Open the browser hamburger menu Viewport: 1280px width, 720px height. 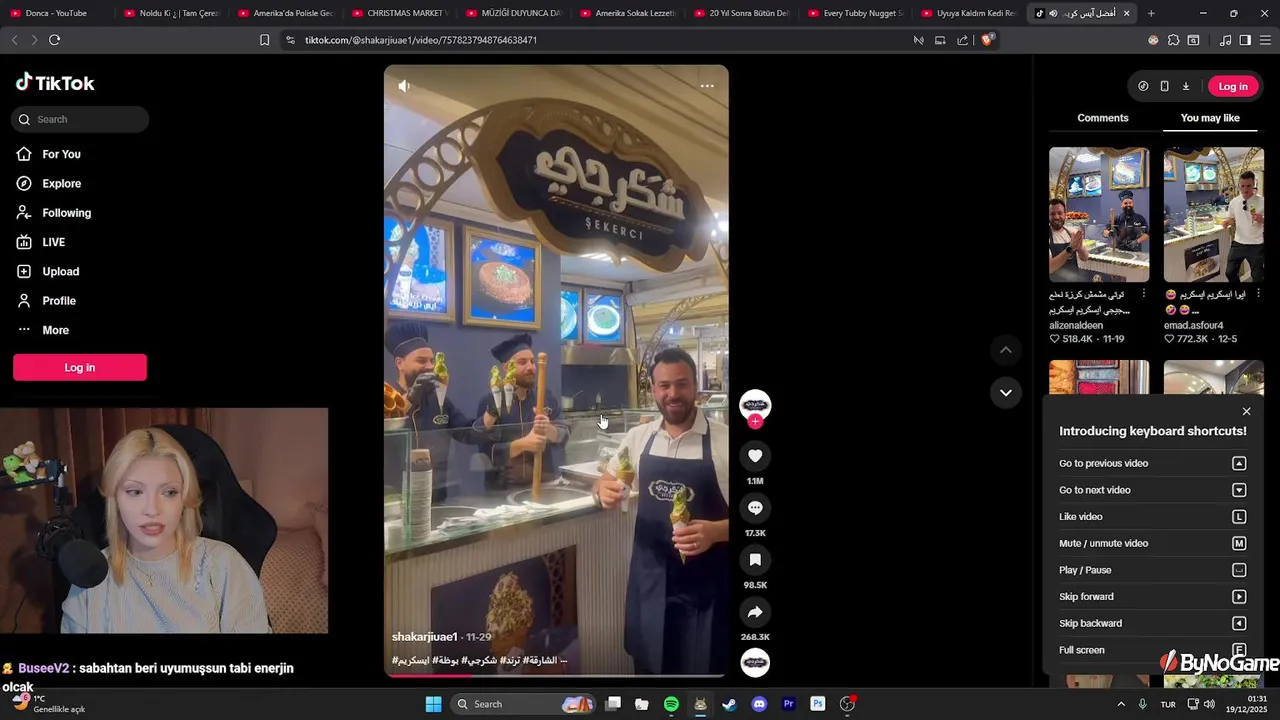click(1265, 40)
